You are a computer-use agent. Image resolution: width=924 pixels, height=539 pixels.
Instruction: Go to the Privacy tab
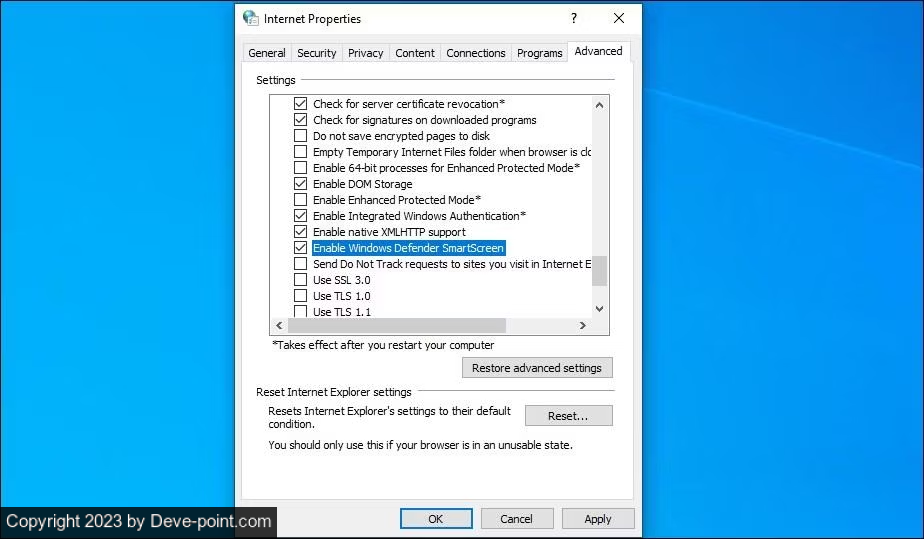coord(365,53)
